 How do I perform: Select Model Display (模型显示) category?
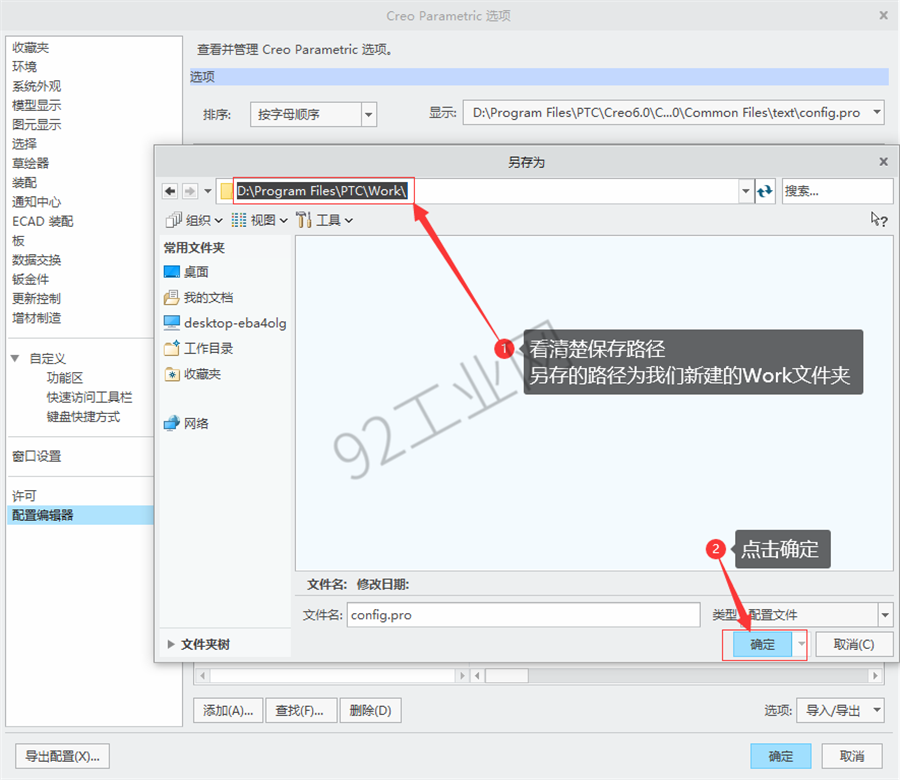pos(37,106)
